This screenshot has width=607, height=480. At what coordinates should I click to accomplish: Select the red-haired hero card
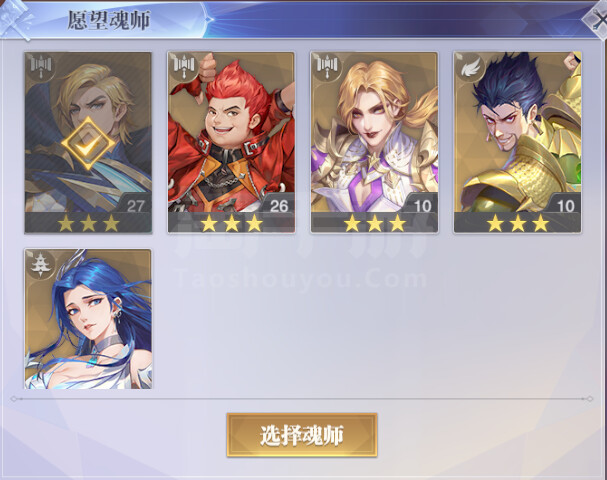click(x=231, y=142)
